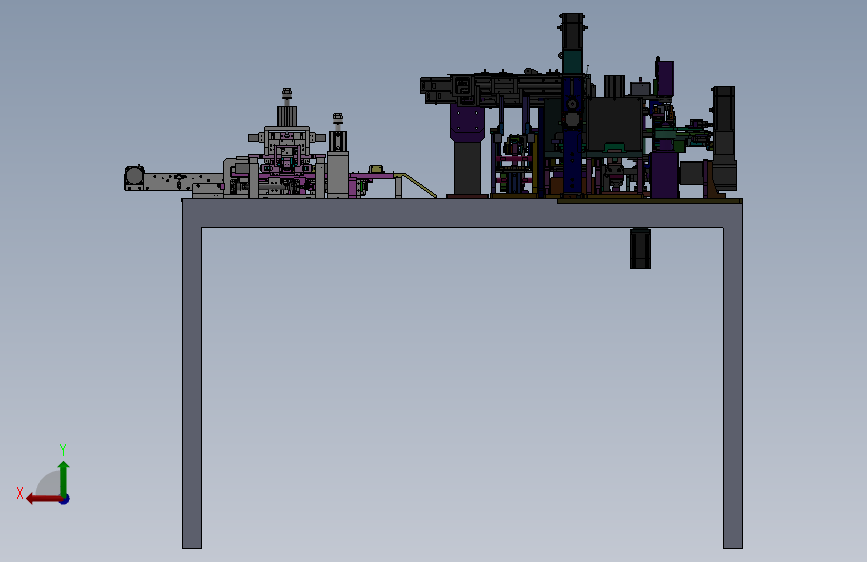Select the purple support column under the overhead rail
Image resolution: width=867 pixels, height=562 pixels.
point(467,124)
